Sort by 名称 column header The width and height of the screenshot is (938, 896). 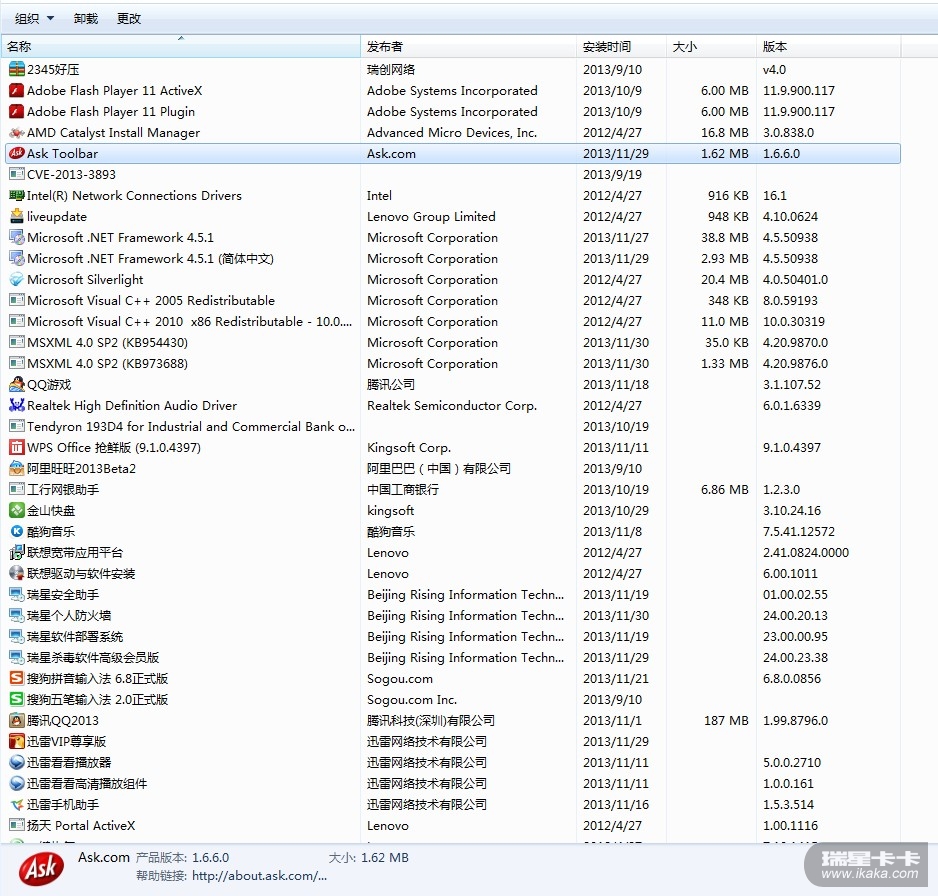pos(181,46)
